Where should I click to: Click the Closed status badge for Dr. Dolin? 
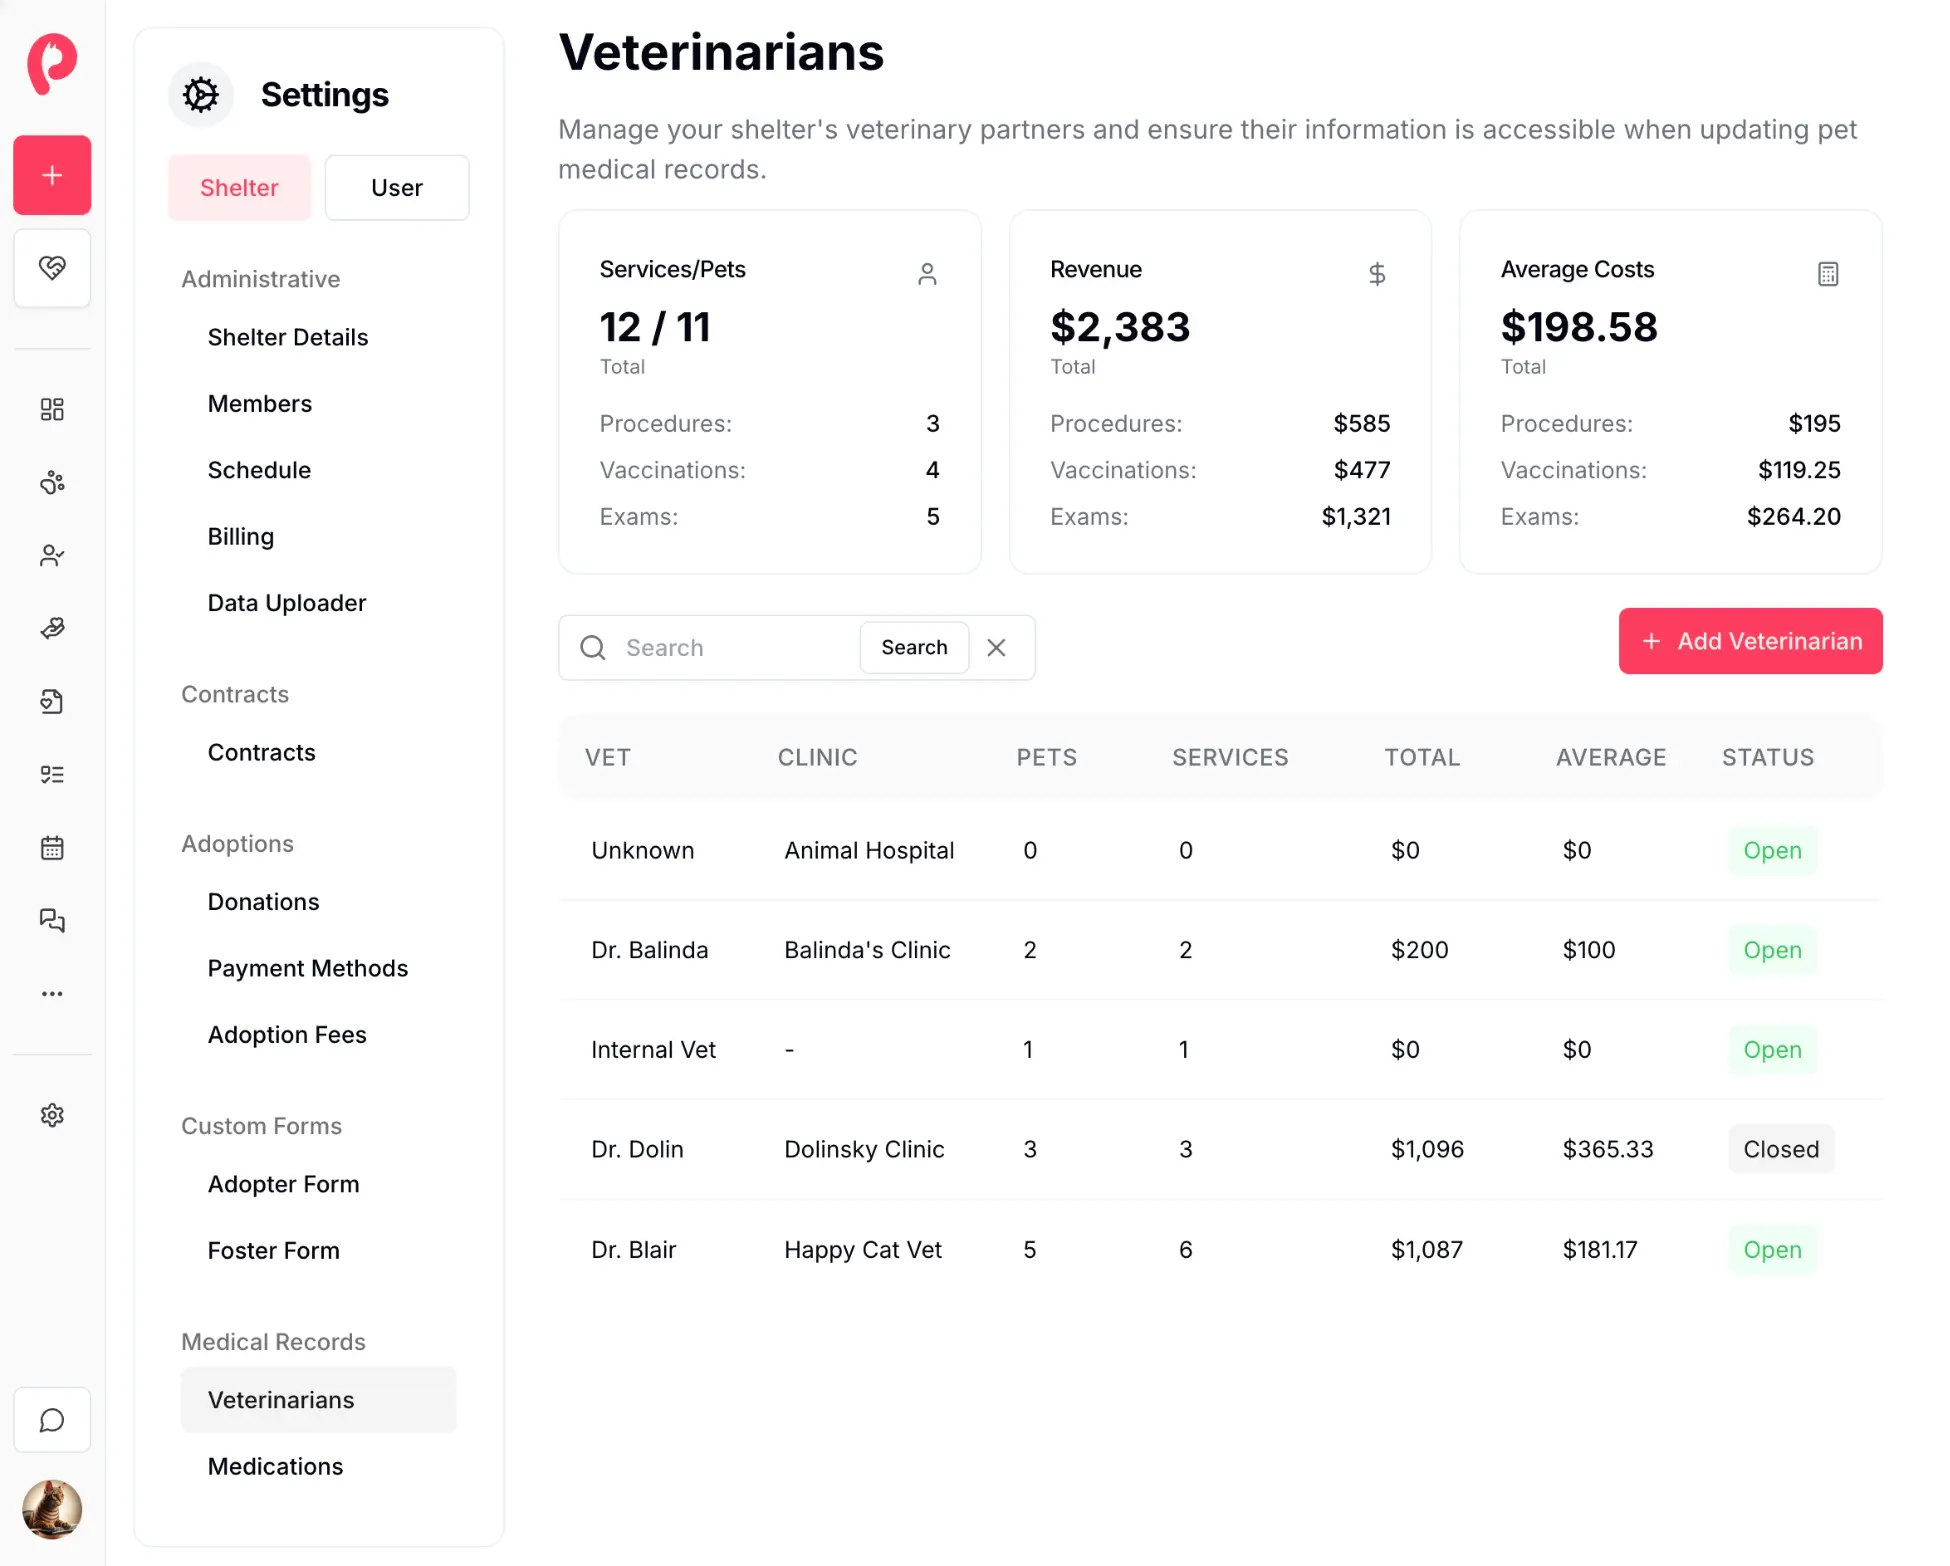1781,1150
